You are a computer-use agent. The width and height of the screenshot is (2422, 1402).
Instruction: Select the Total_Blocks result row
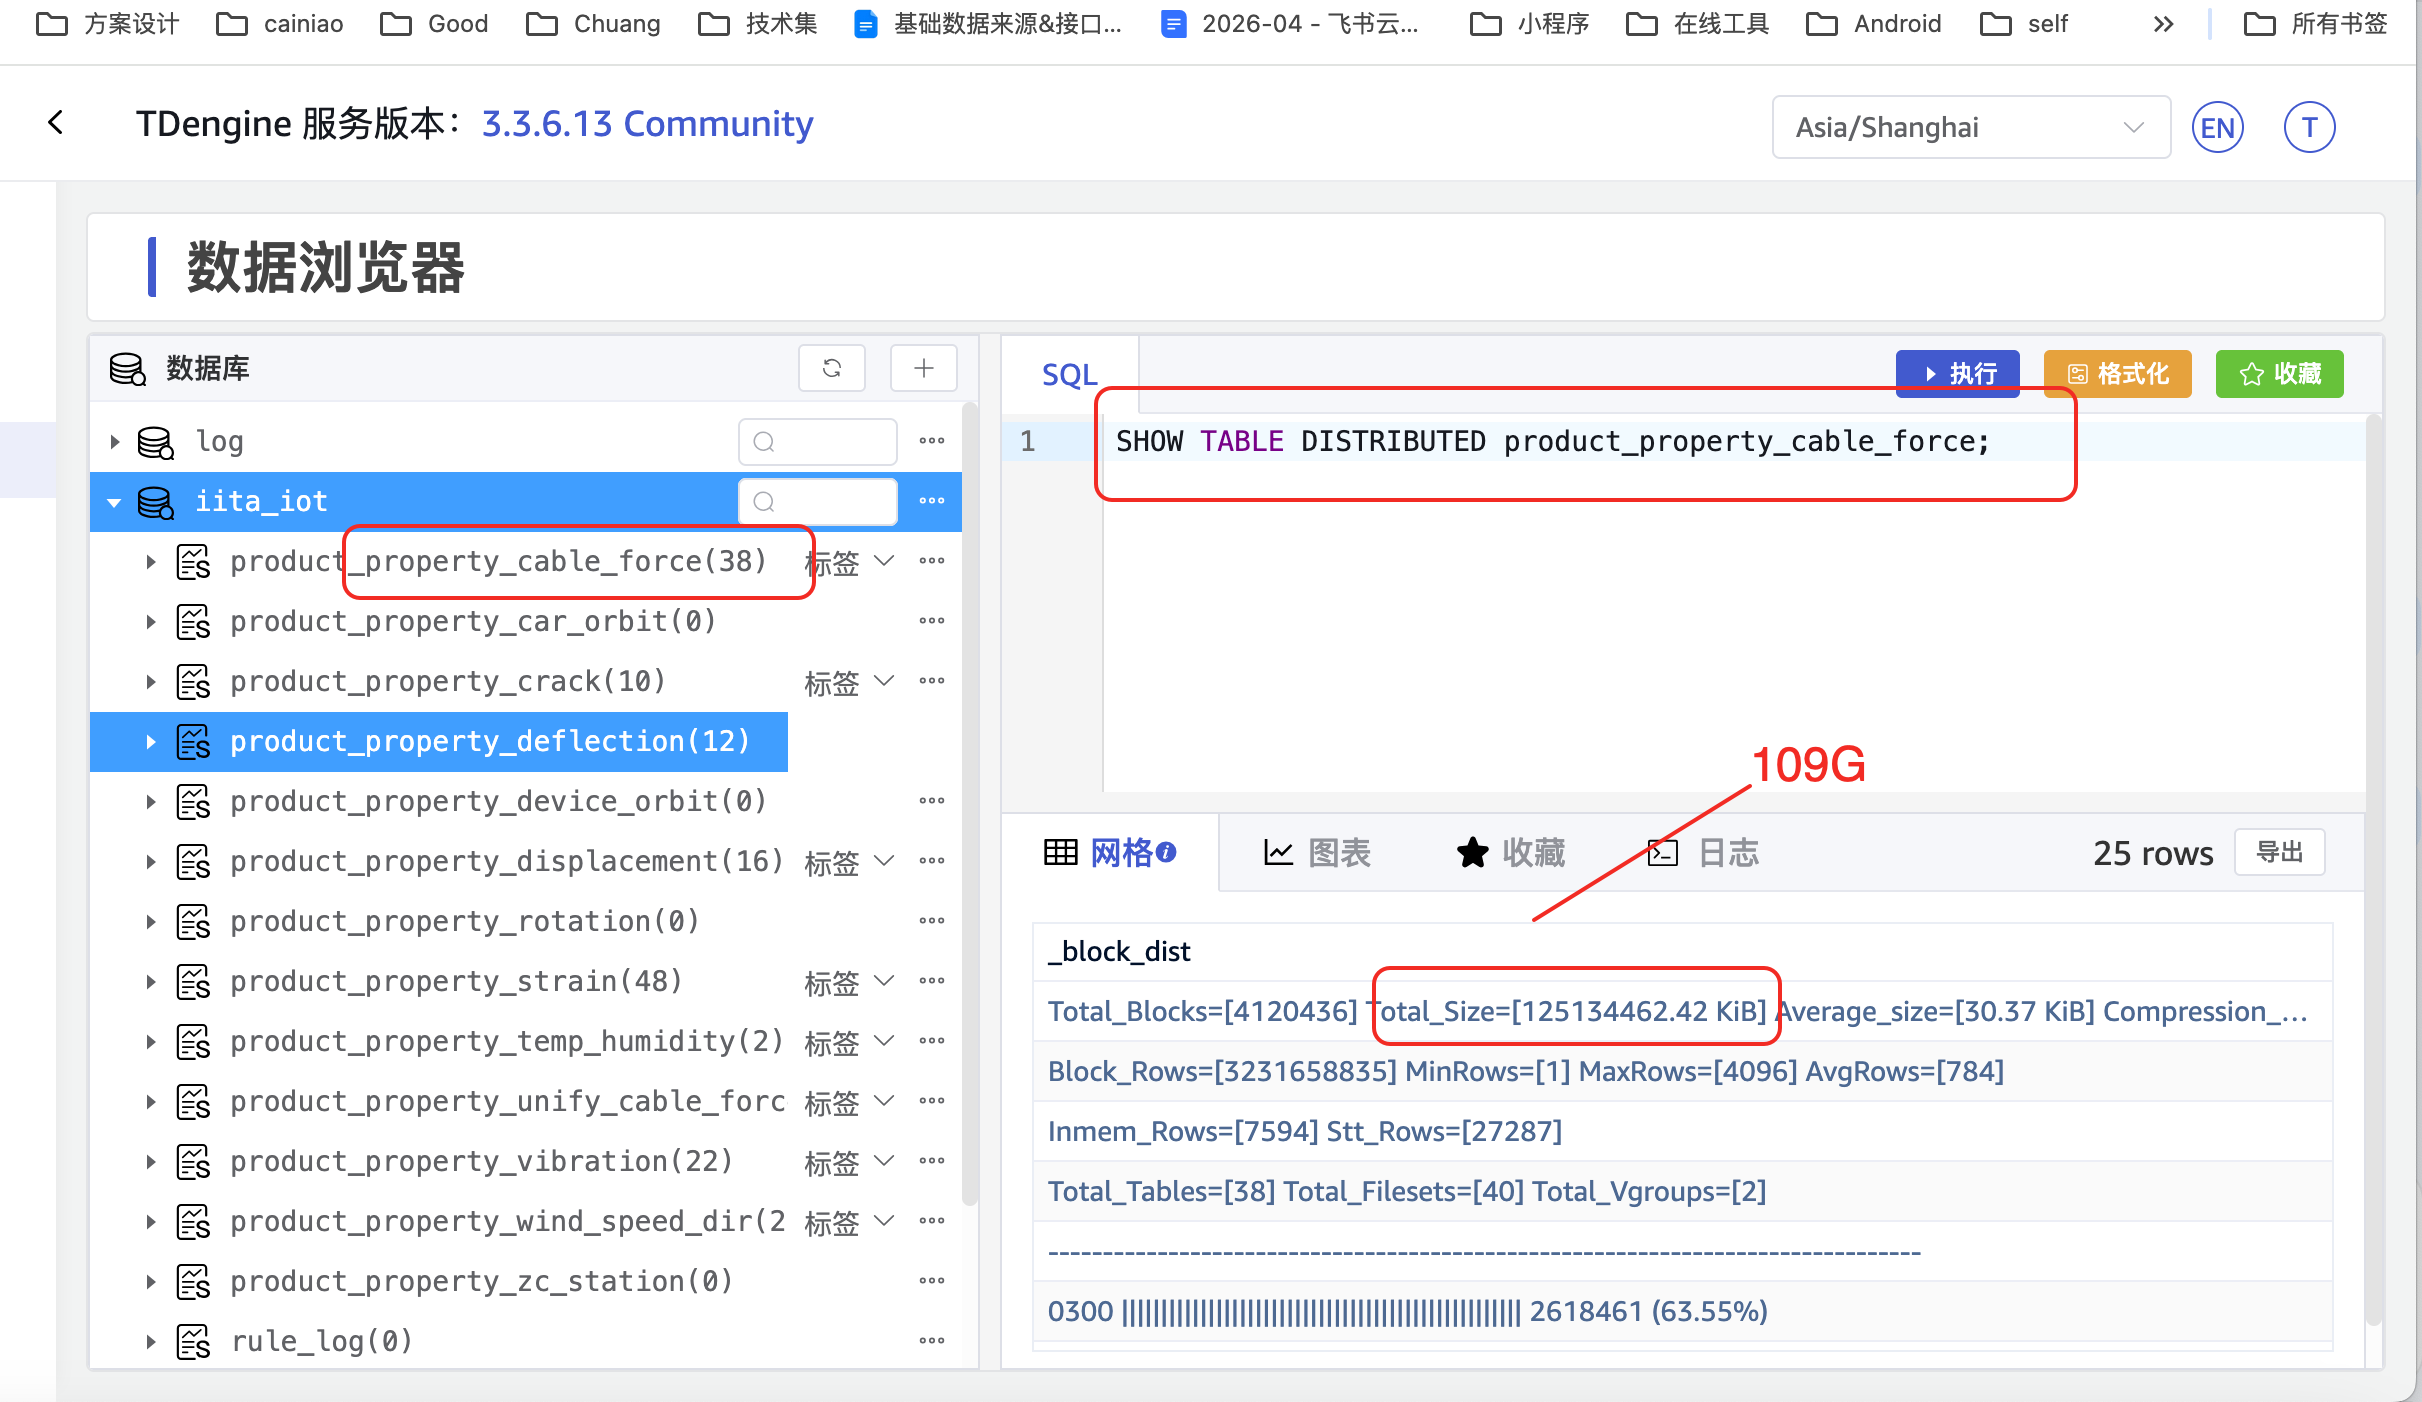(1682, 1011)
